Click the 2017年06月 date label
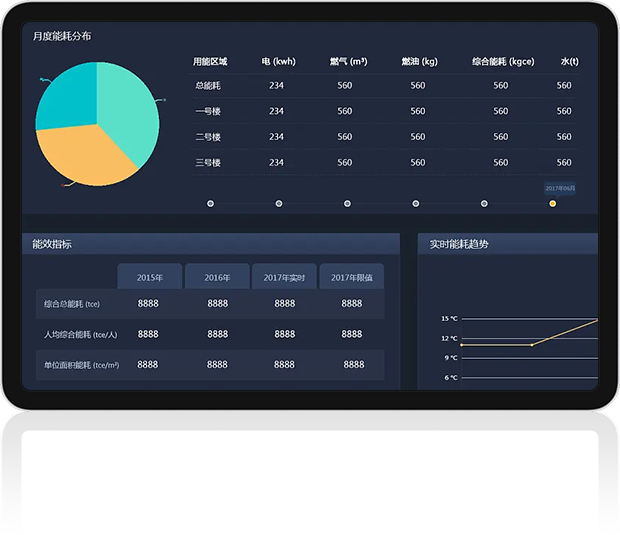620x535 pixels. [x=560, y=188]
